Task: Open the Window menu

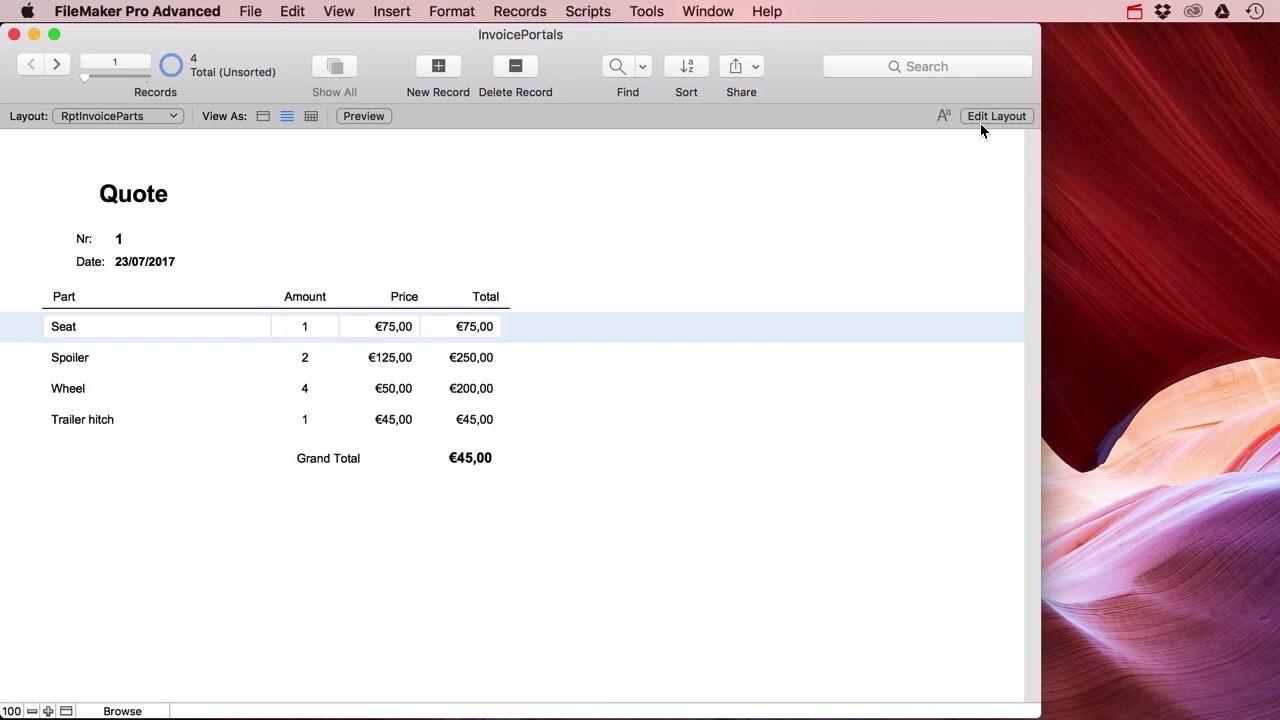Action: pyautogui.click(x=708, y=11)
